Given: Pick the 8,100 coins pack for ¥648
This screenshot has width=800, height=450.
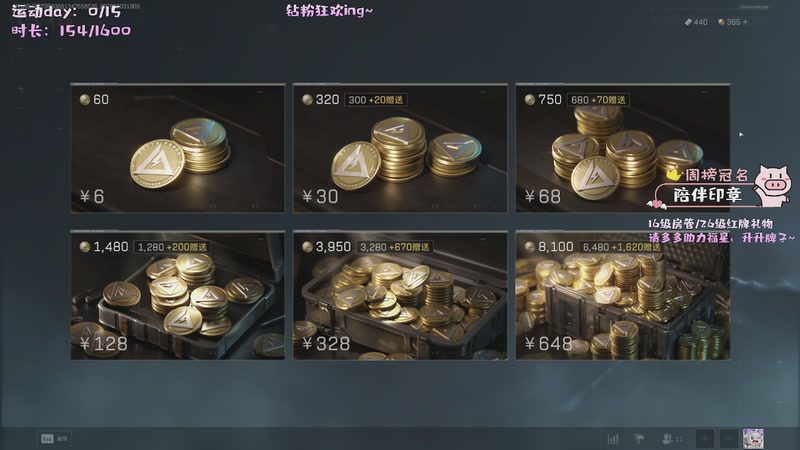Looking at the screenshot, I should [622, 295].
